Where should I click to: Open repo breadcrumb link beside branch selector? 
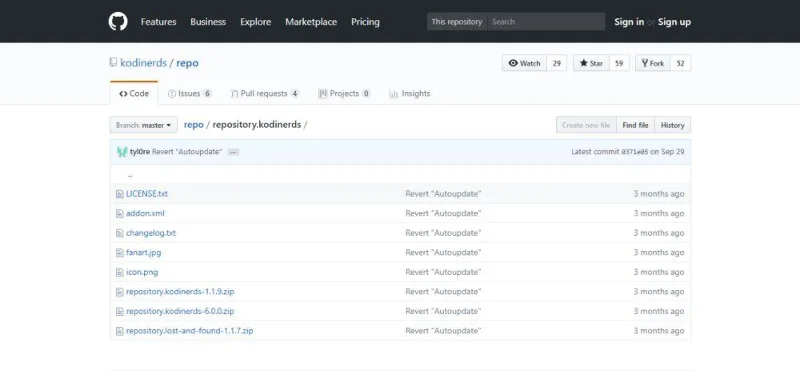(193, 125)
